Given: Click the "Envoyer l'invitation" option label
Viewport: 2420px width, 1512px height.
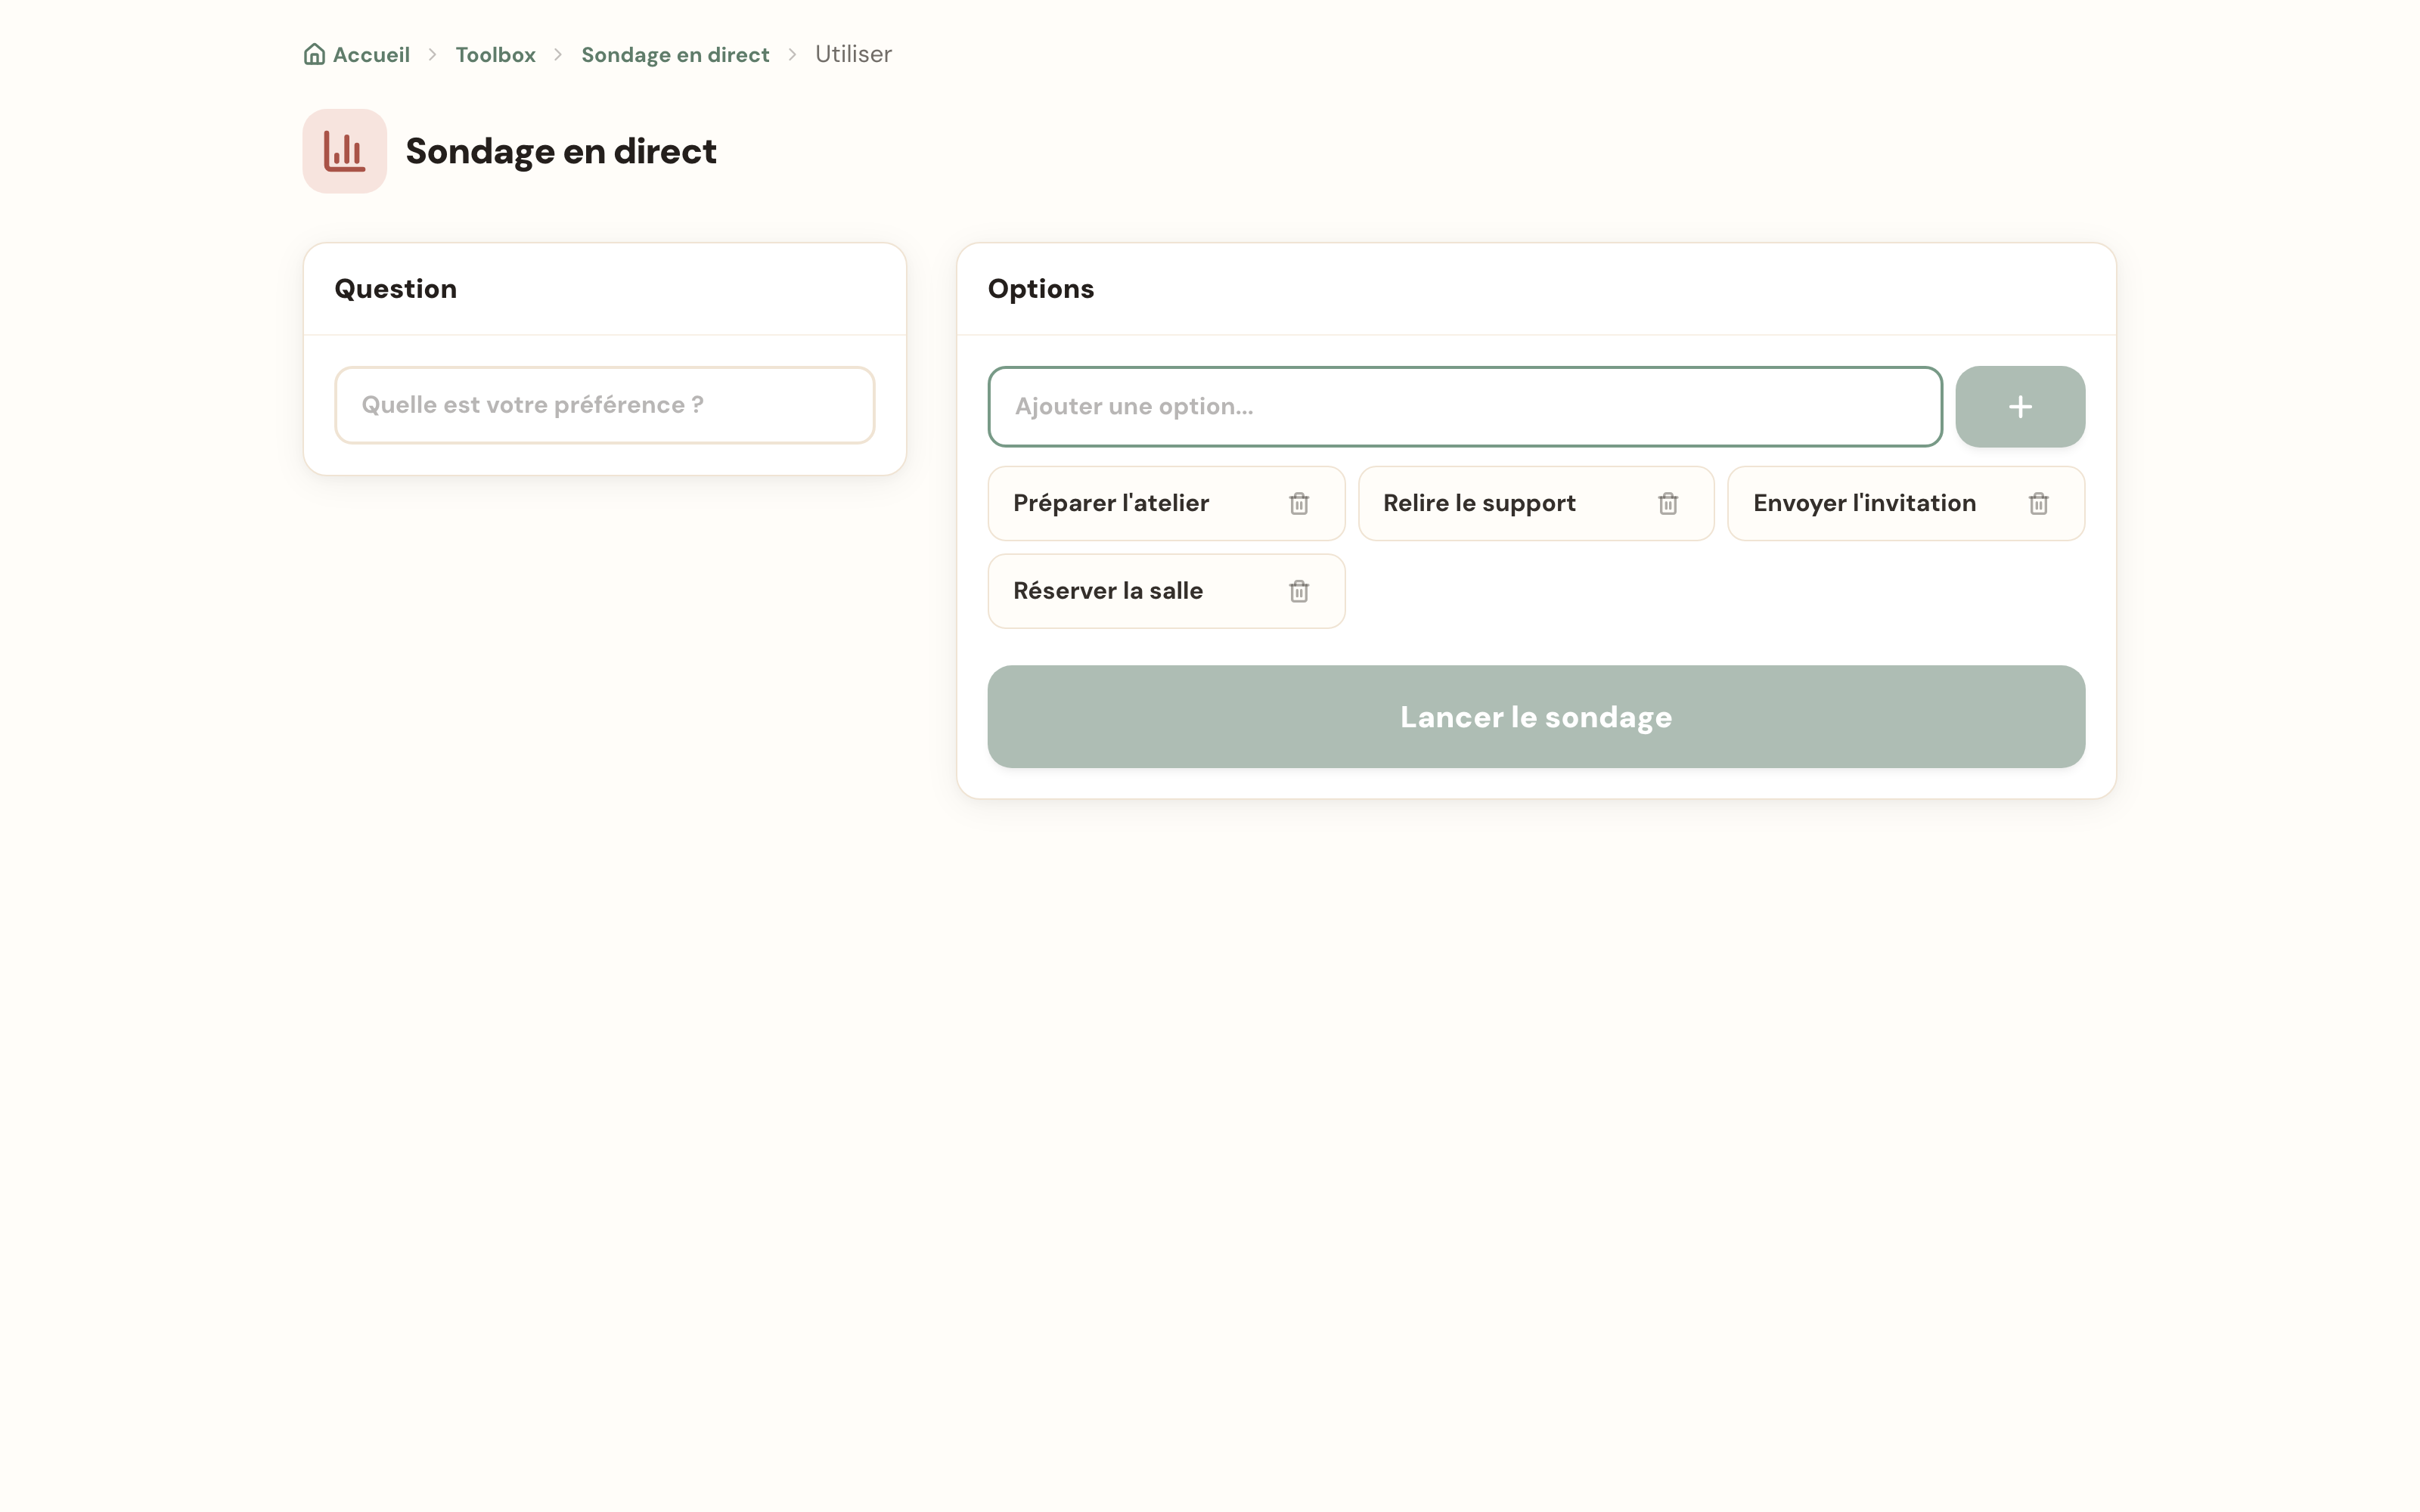Looking at the screenshot, I should coord(1864,503).
